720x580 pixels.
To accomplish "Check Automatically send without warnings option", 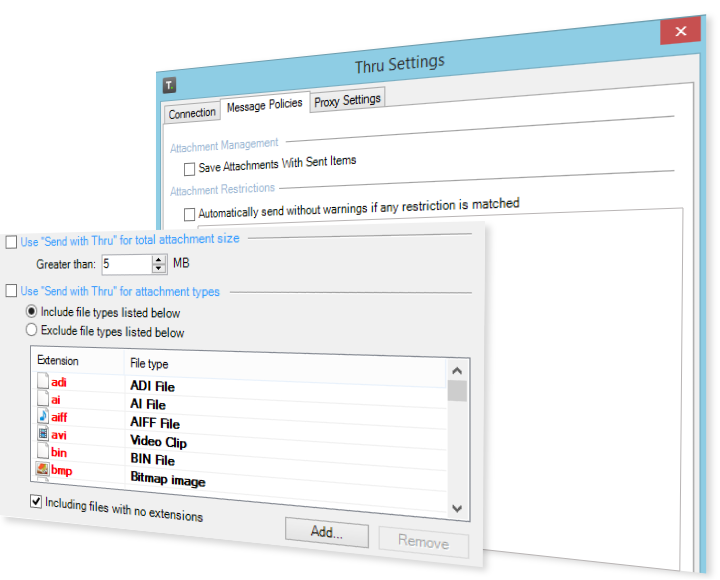I will click(189, 214).
